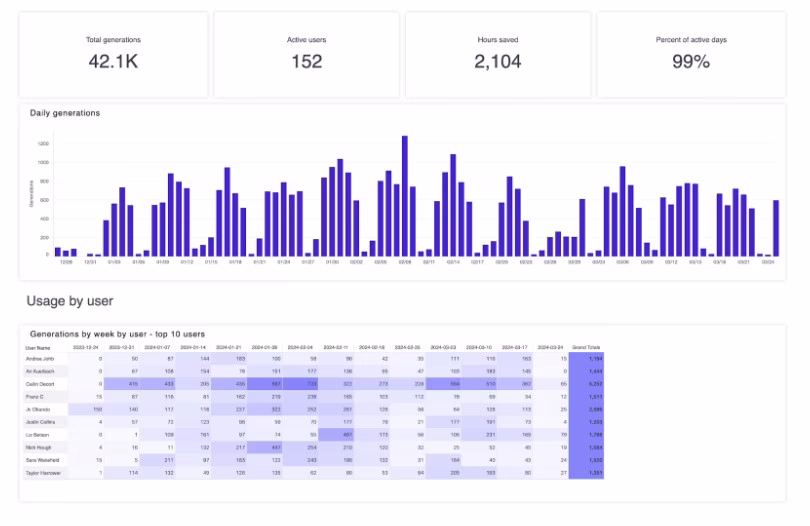This screenshot has height=526, width=810.
Task: Click the Usage by user heading
Action: pyautogui.click(x=70, y=300)
